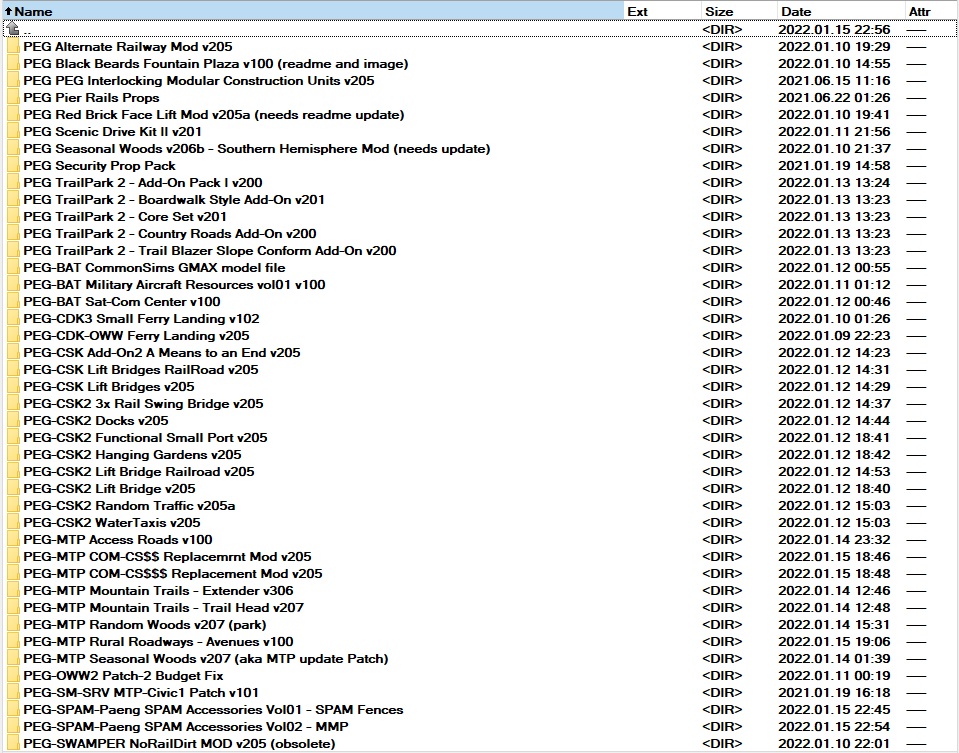Select PEG-BAT Military Aircraft Resources vol01 v100

point(174,284)
